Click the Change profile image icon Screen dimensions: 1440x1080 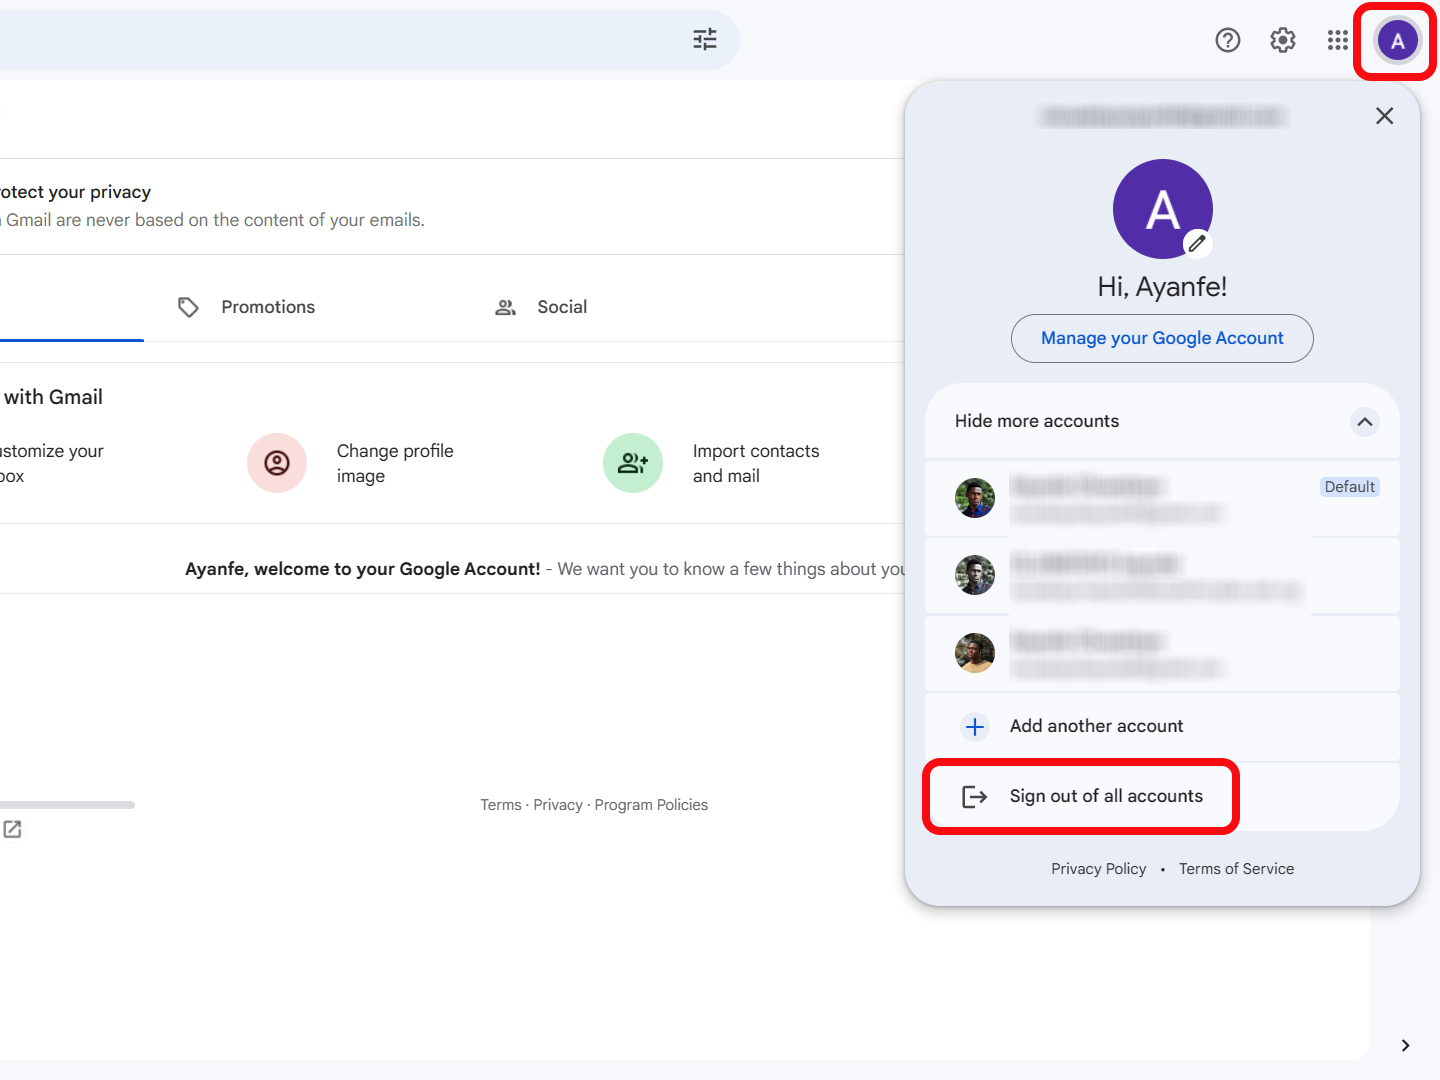point(277,463)
